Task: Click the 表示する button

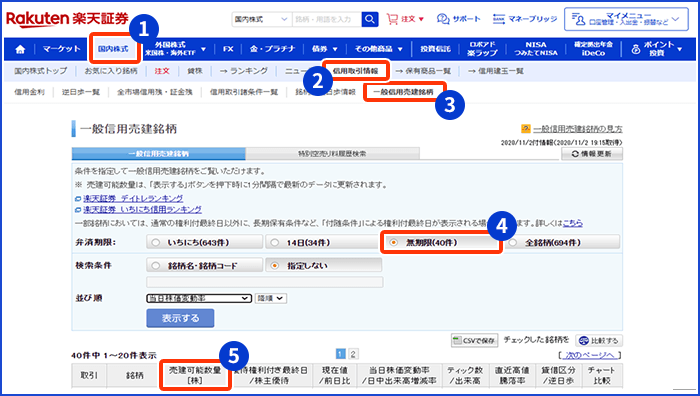Action: click(x=180, y=318)
